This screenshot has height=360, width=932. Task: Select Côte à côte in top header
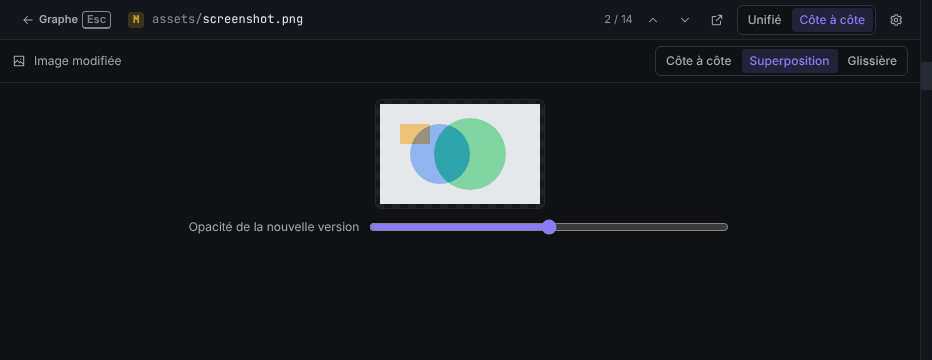pyautogui.click(x=832, y=20)
